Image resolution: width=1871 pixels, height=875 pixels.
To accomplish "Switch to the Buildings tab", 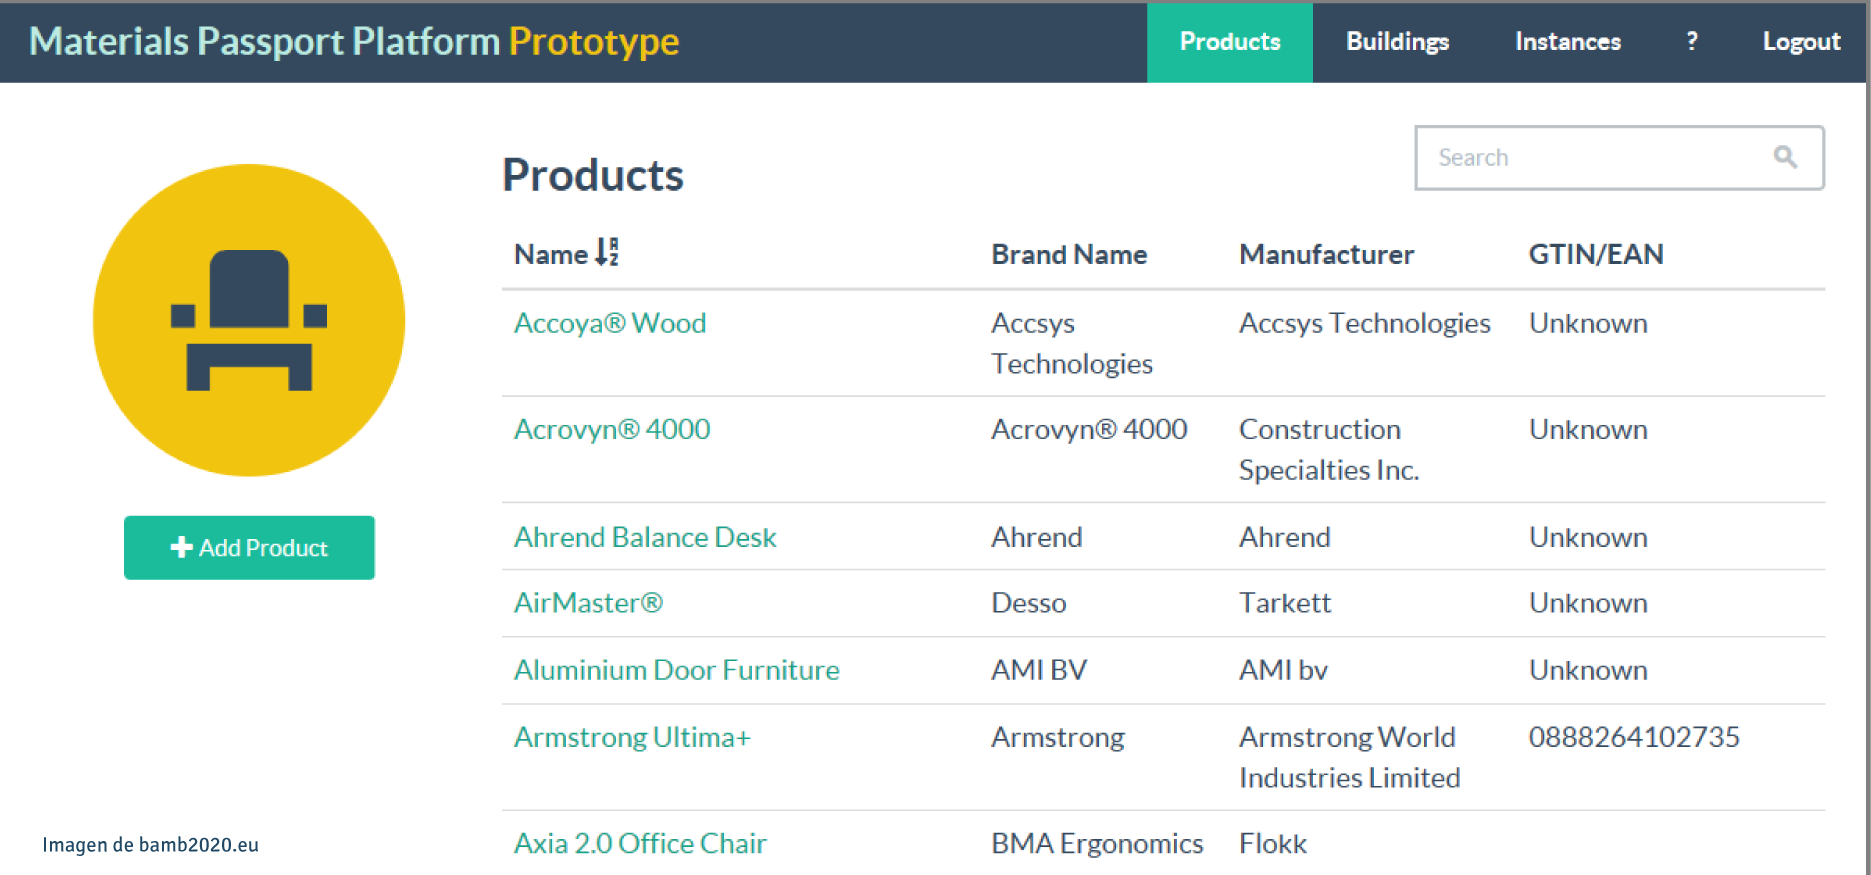I will [x=1397, y=42].
